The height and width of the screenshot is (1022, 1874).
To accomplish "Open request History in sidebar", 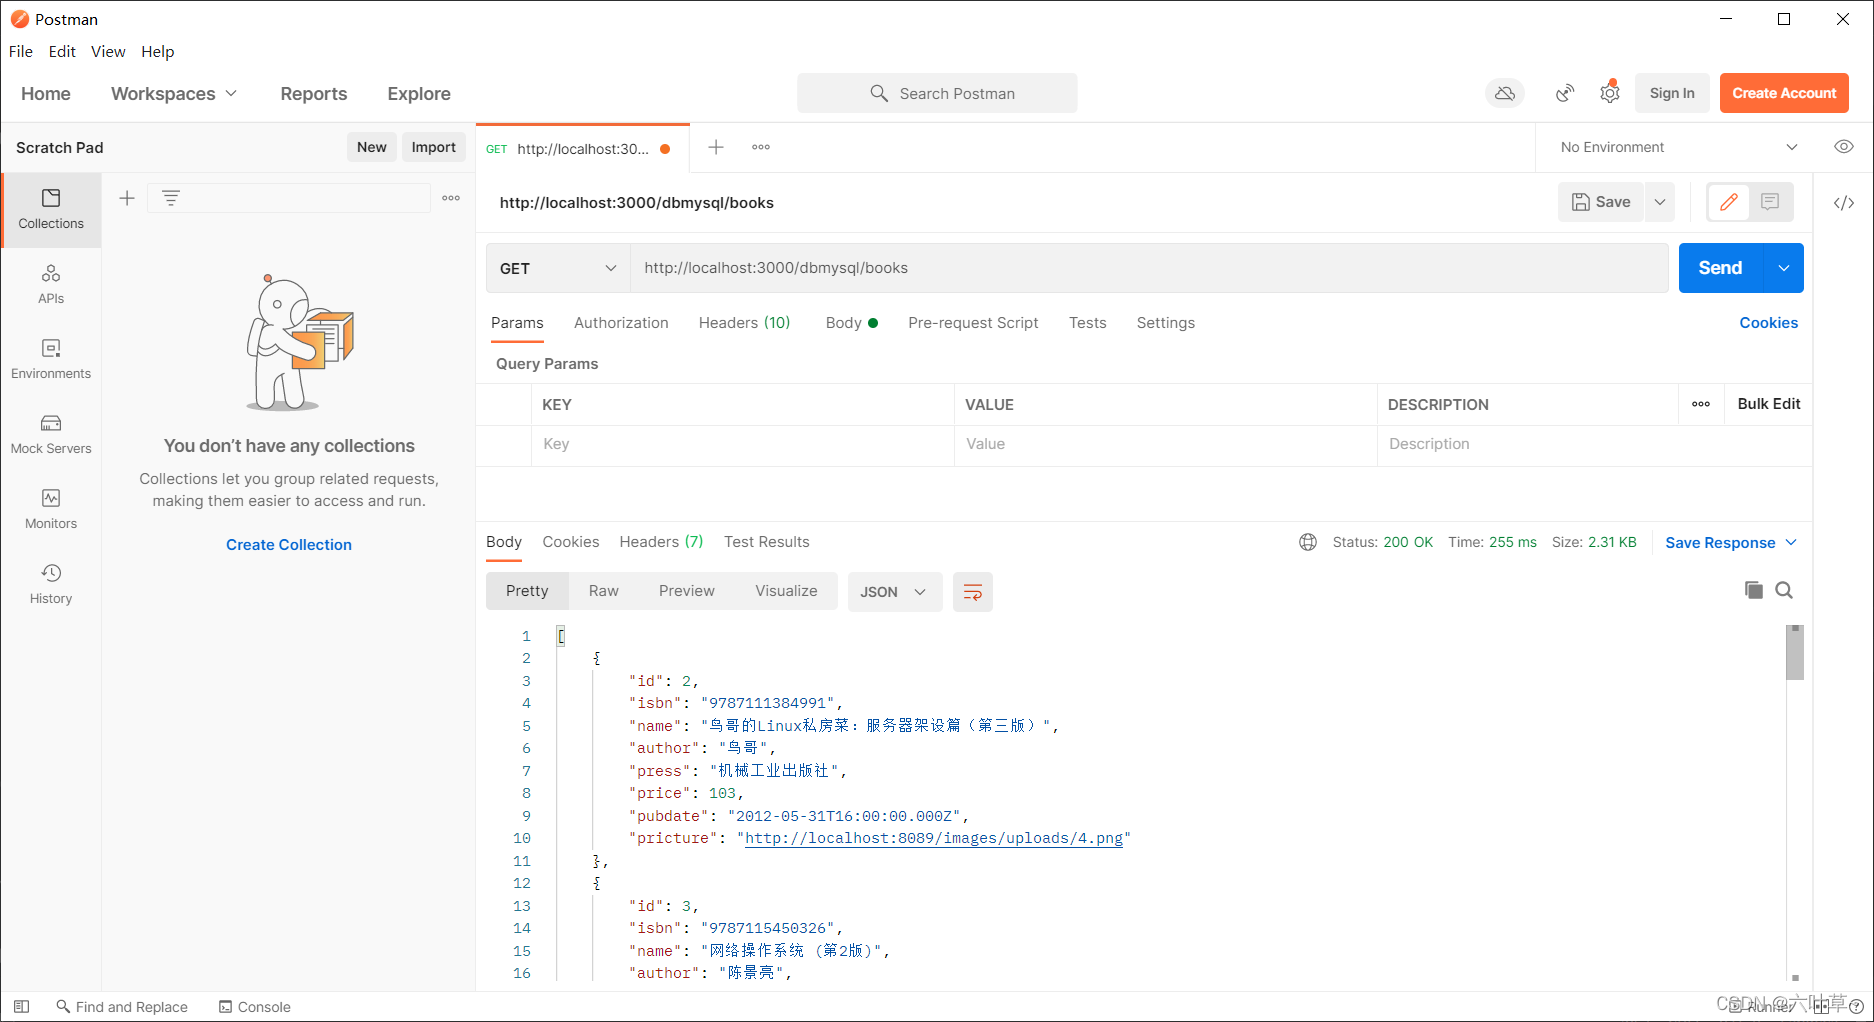I will click(51, 584).
